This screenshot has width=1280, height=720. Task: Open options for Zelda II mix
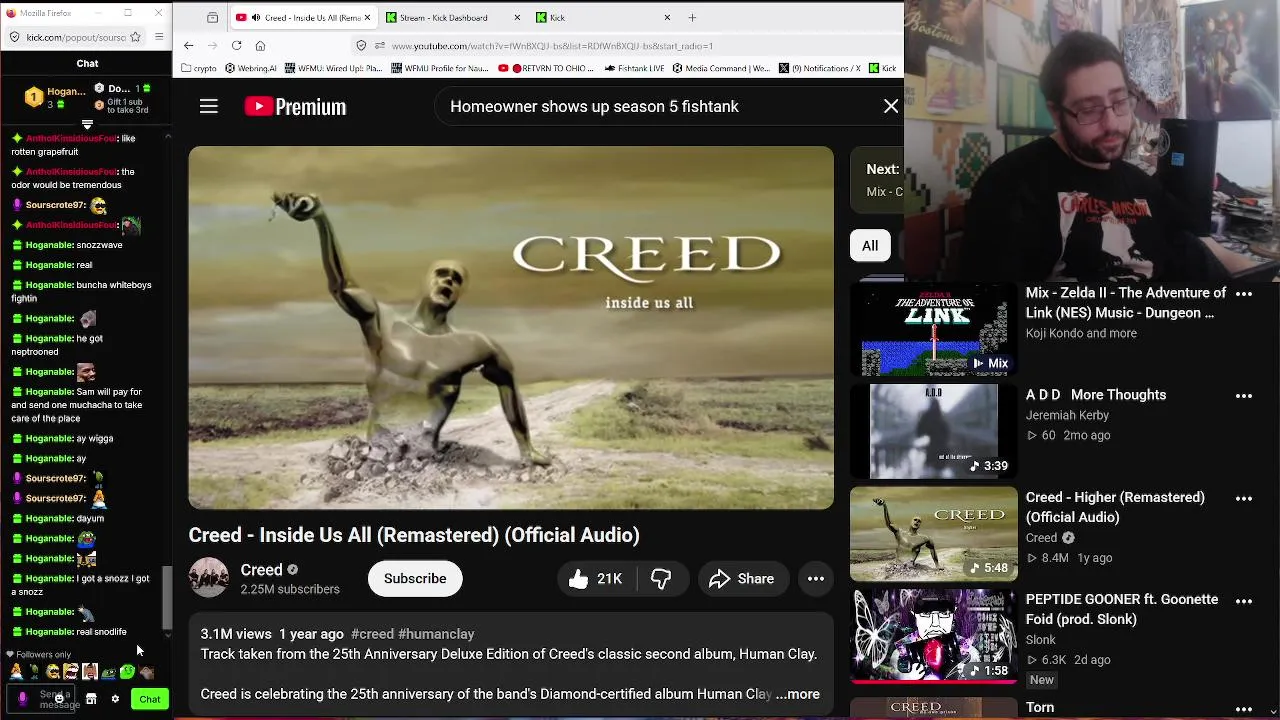pyautogui.click(x=1244, y=294)
